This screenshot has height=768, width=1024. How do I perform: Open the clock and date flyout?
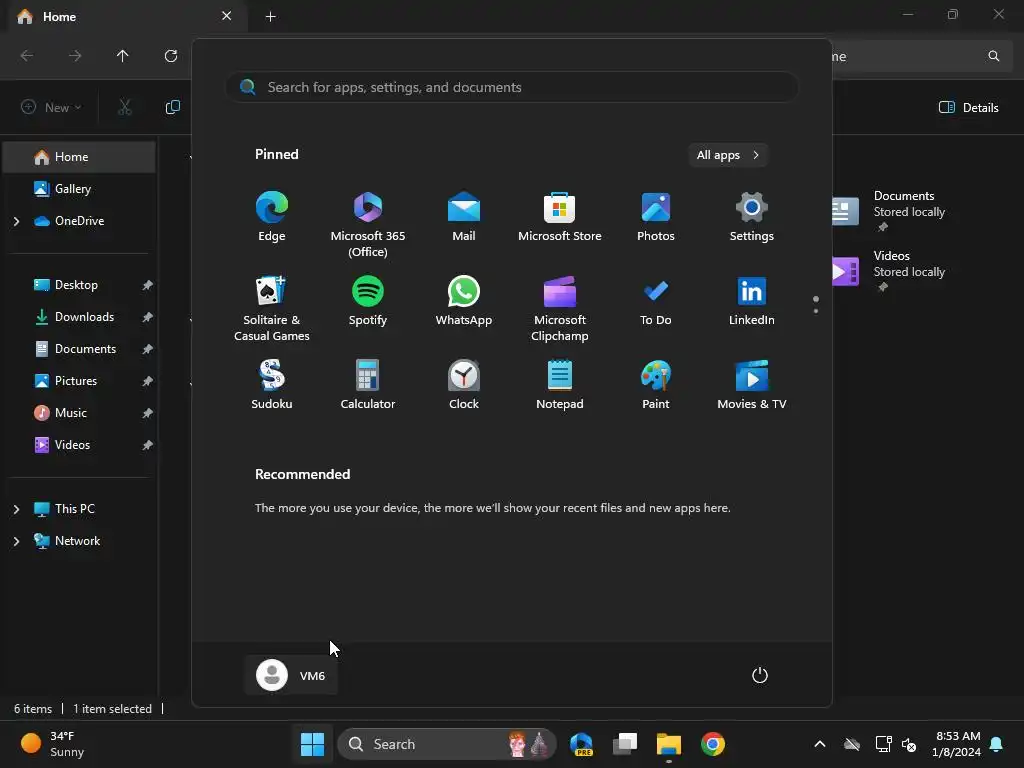point(957,744)
